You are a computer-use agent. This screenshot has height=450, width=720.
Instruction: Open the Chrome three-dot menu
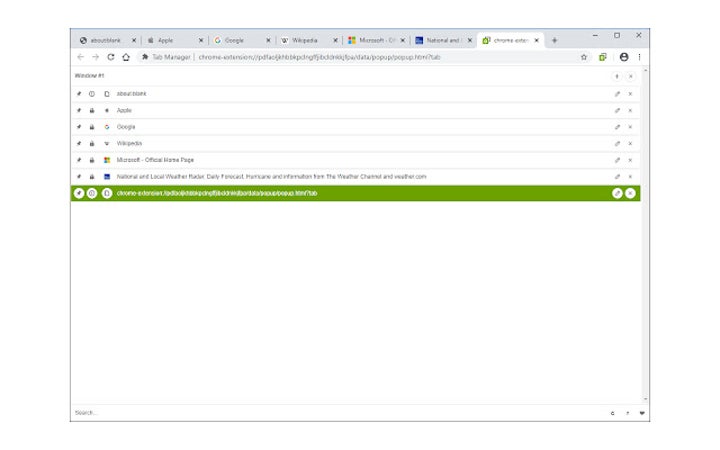(x=640, y=57)
